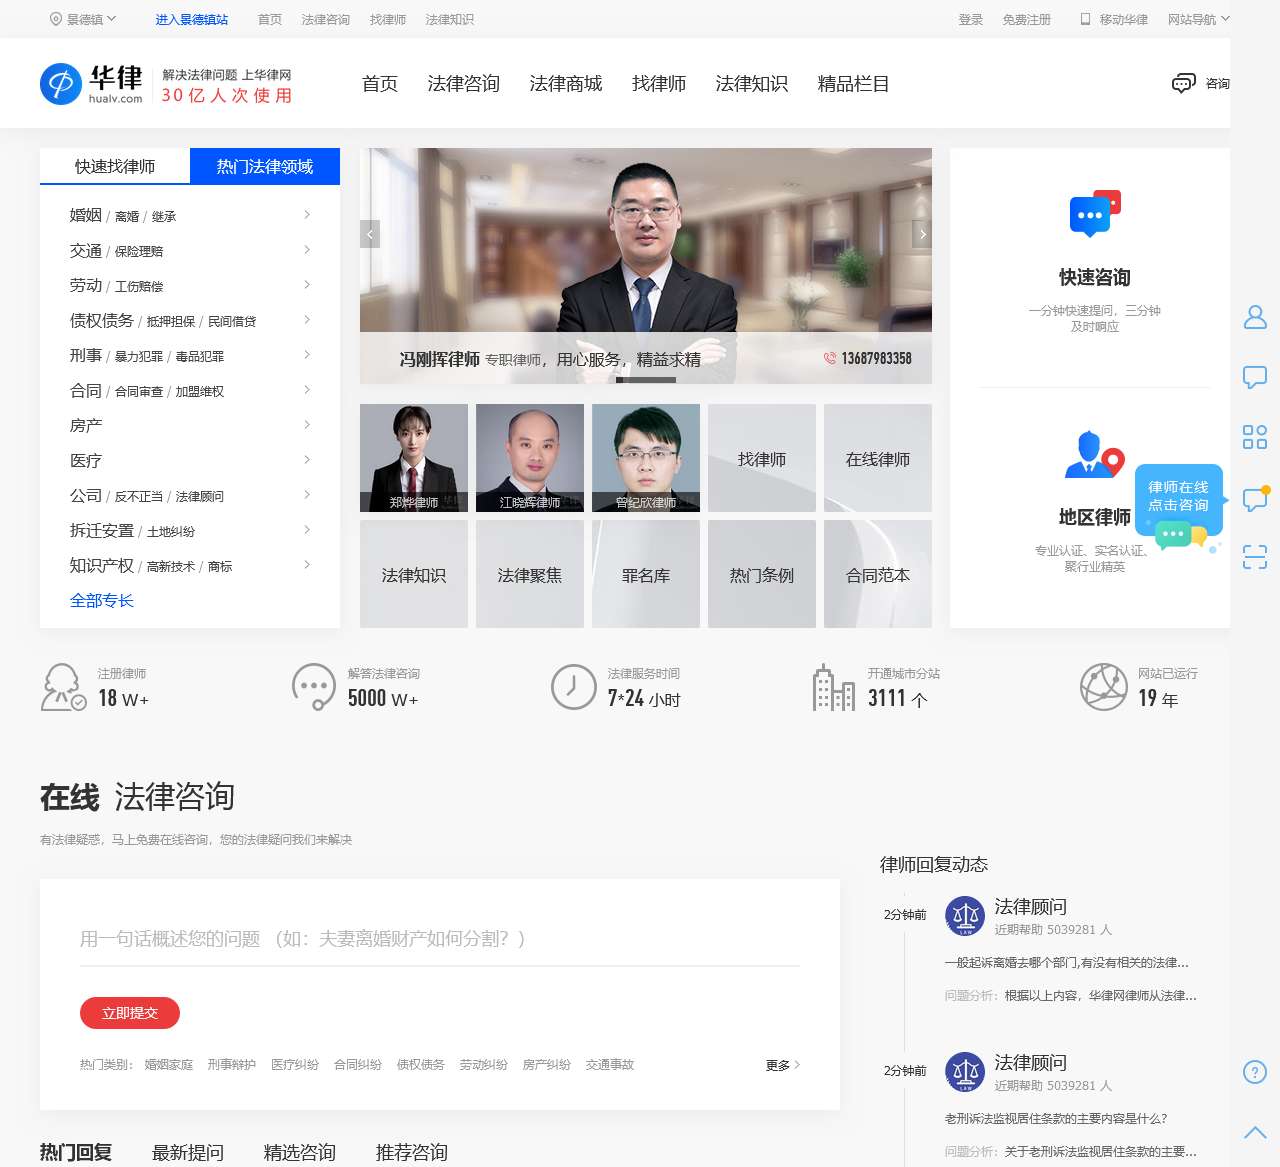Open 法律商城 in main navigation

pyautogui.click(x=566, y=84)
